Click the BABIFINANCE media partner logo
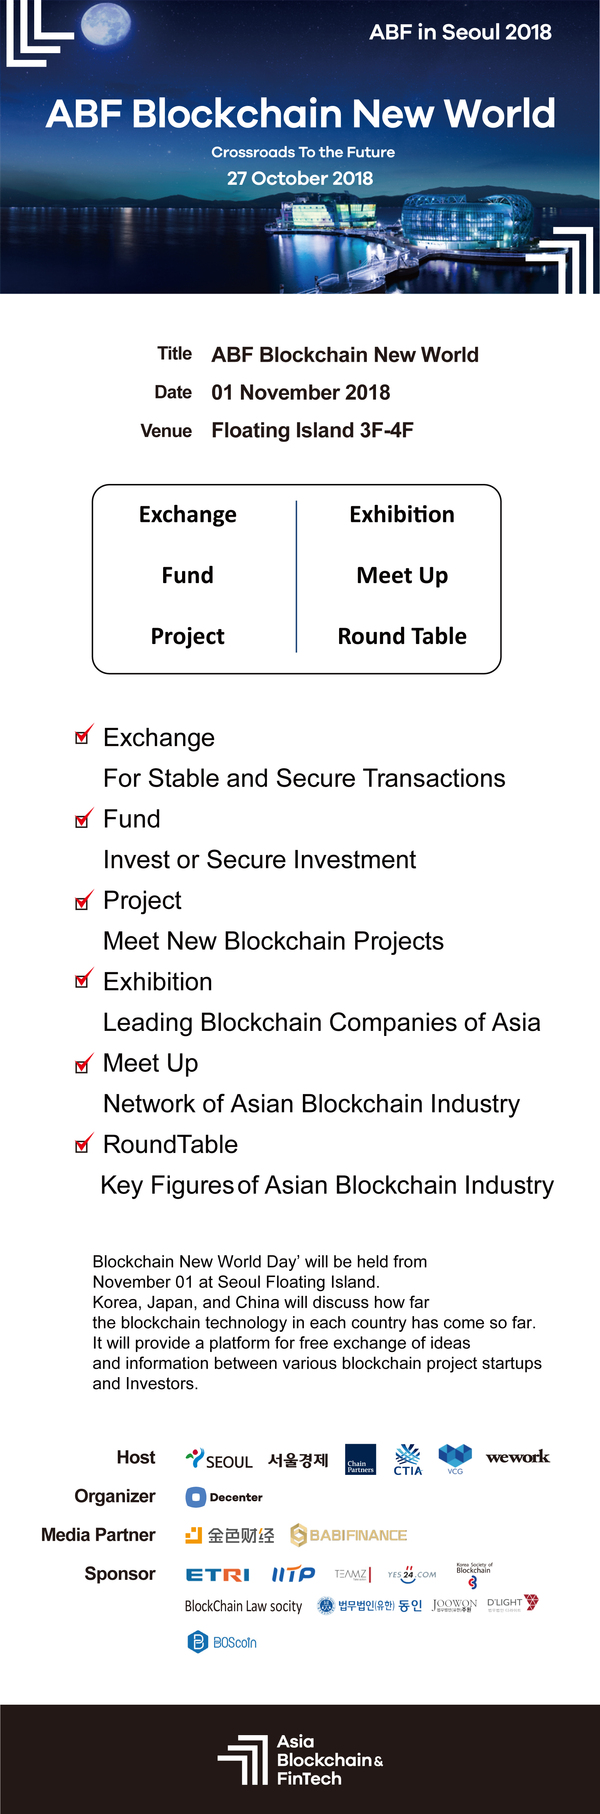This screenshot has height=1814, width=600. pos(348,1535)
